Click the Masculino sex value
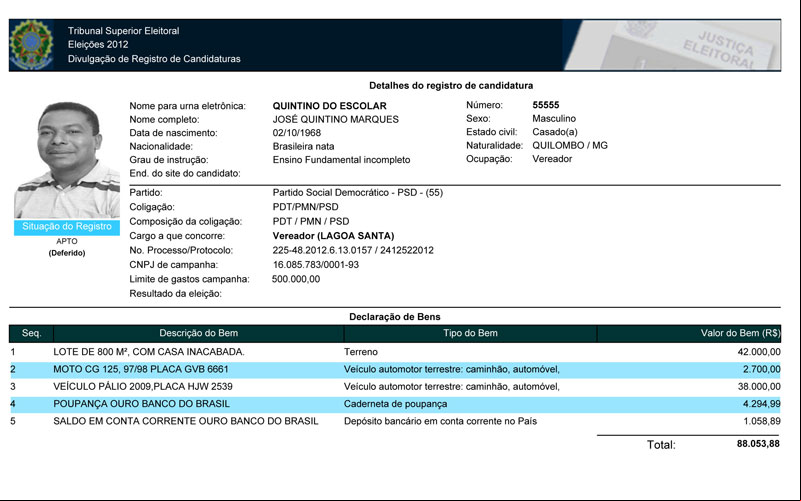 click(554, 118)
